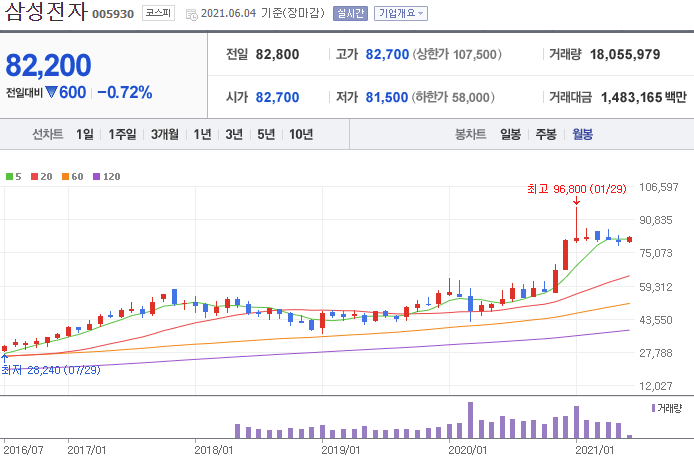Image resolution: width=694 pixels, height=463 pixels.
Task: Click the 고가 value 82,700
Action: (387, 54)
